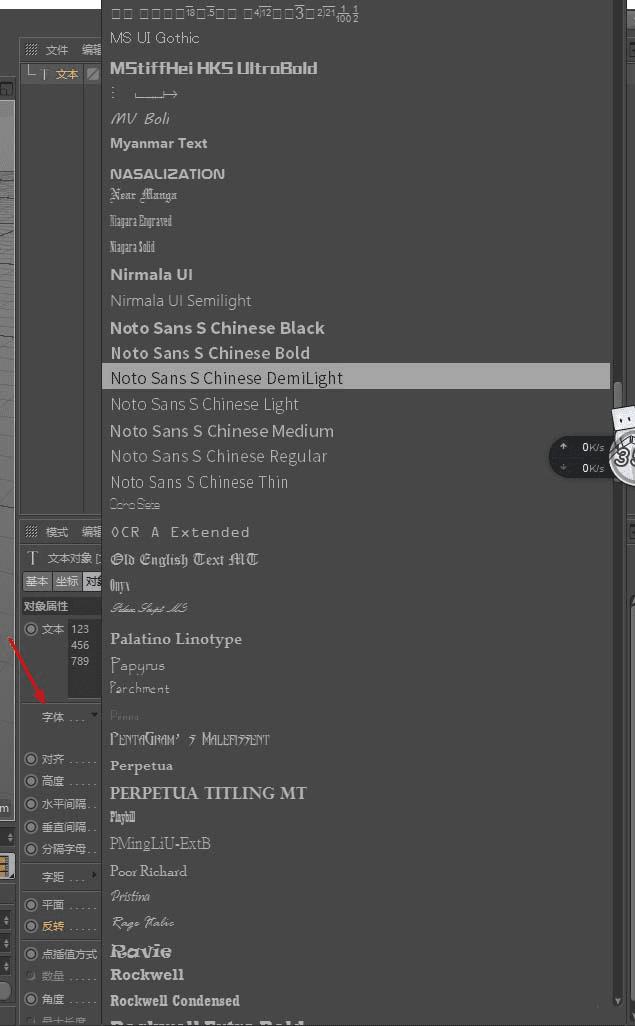Screen dimensions: 635x1026
Task: Pick the Niagara Engraved font
Action: 141,221
